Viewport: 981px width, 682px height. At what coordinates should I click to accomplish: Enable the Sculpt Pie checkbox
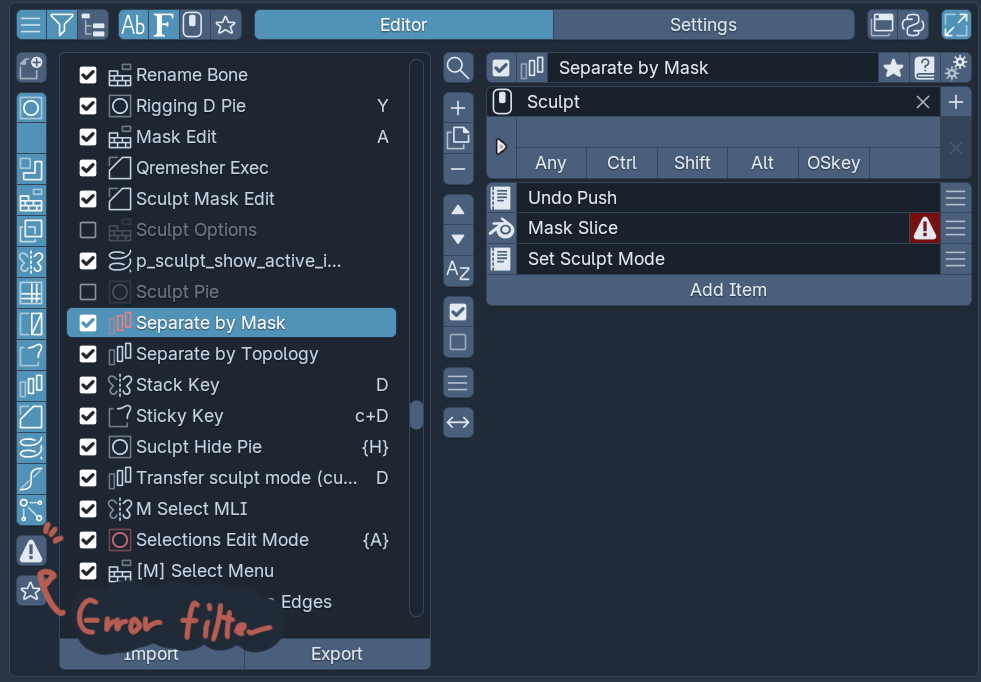click(88, 292)
